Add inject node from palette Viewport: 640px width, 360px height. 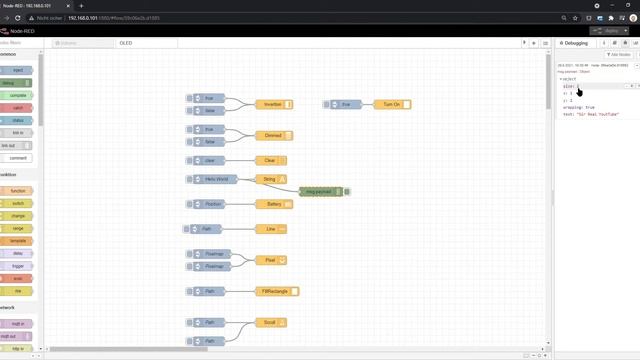point(16,70)
